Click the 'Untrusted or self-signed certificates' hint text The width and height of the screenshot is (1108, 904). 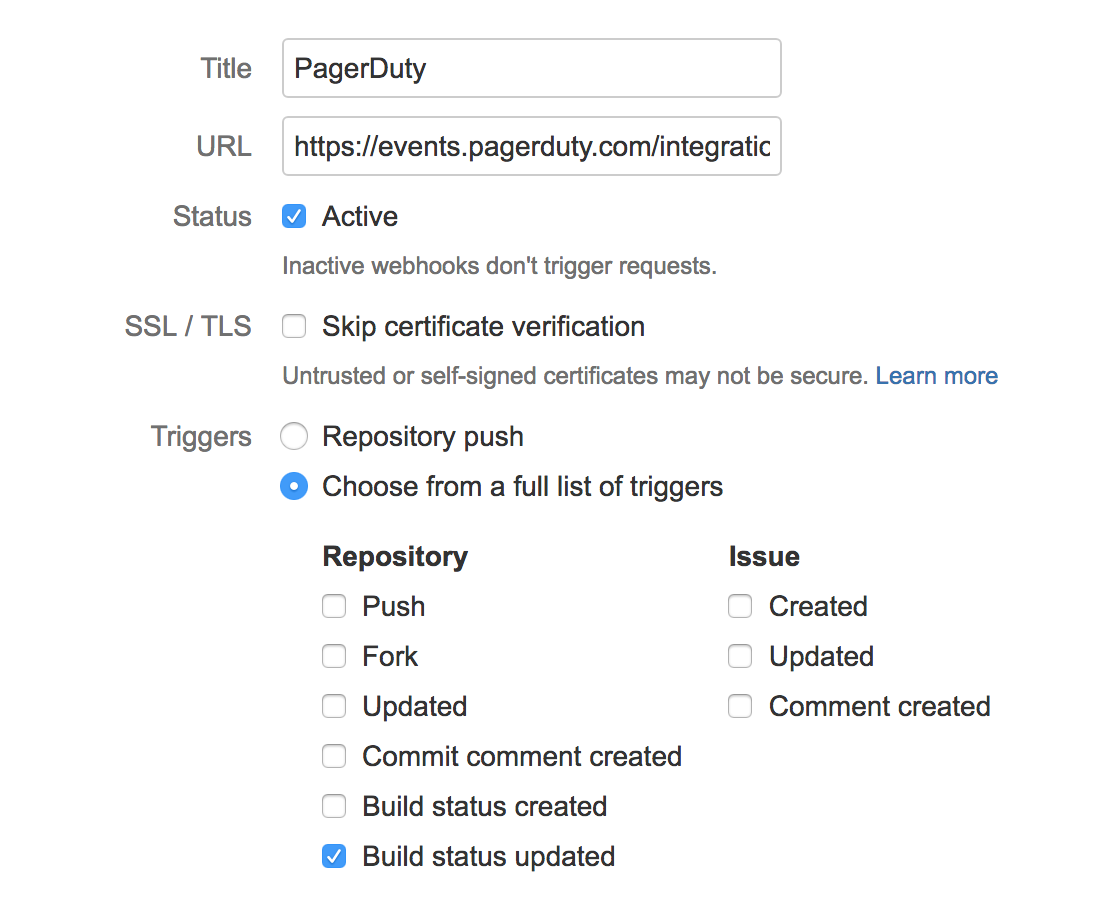point(575,376)
